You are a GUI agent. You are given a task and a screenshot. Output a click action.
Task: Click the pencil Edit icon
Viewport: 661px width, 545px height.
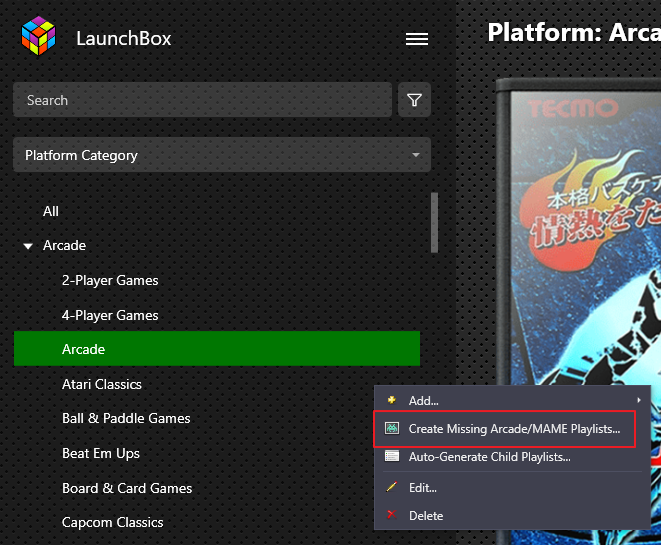coord(392,487)
